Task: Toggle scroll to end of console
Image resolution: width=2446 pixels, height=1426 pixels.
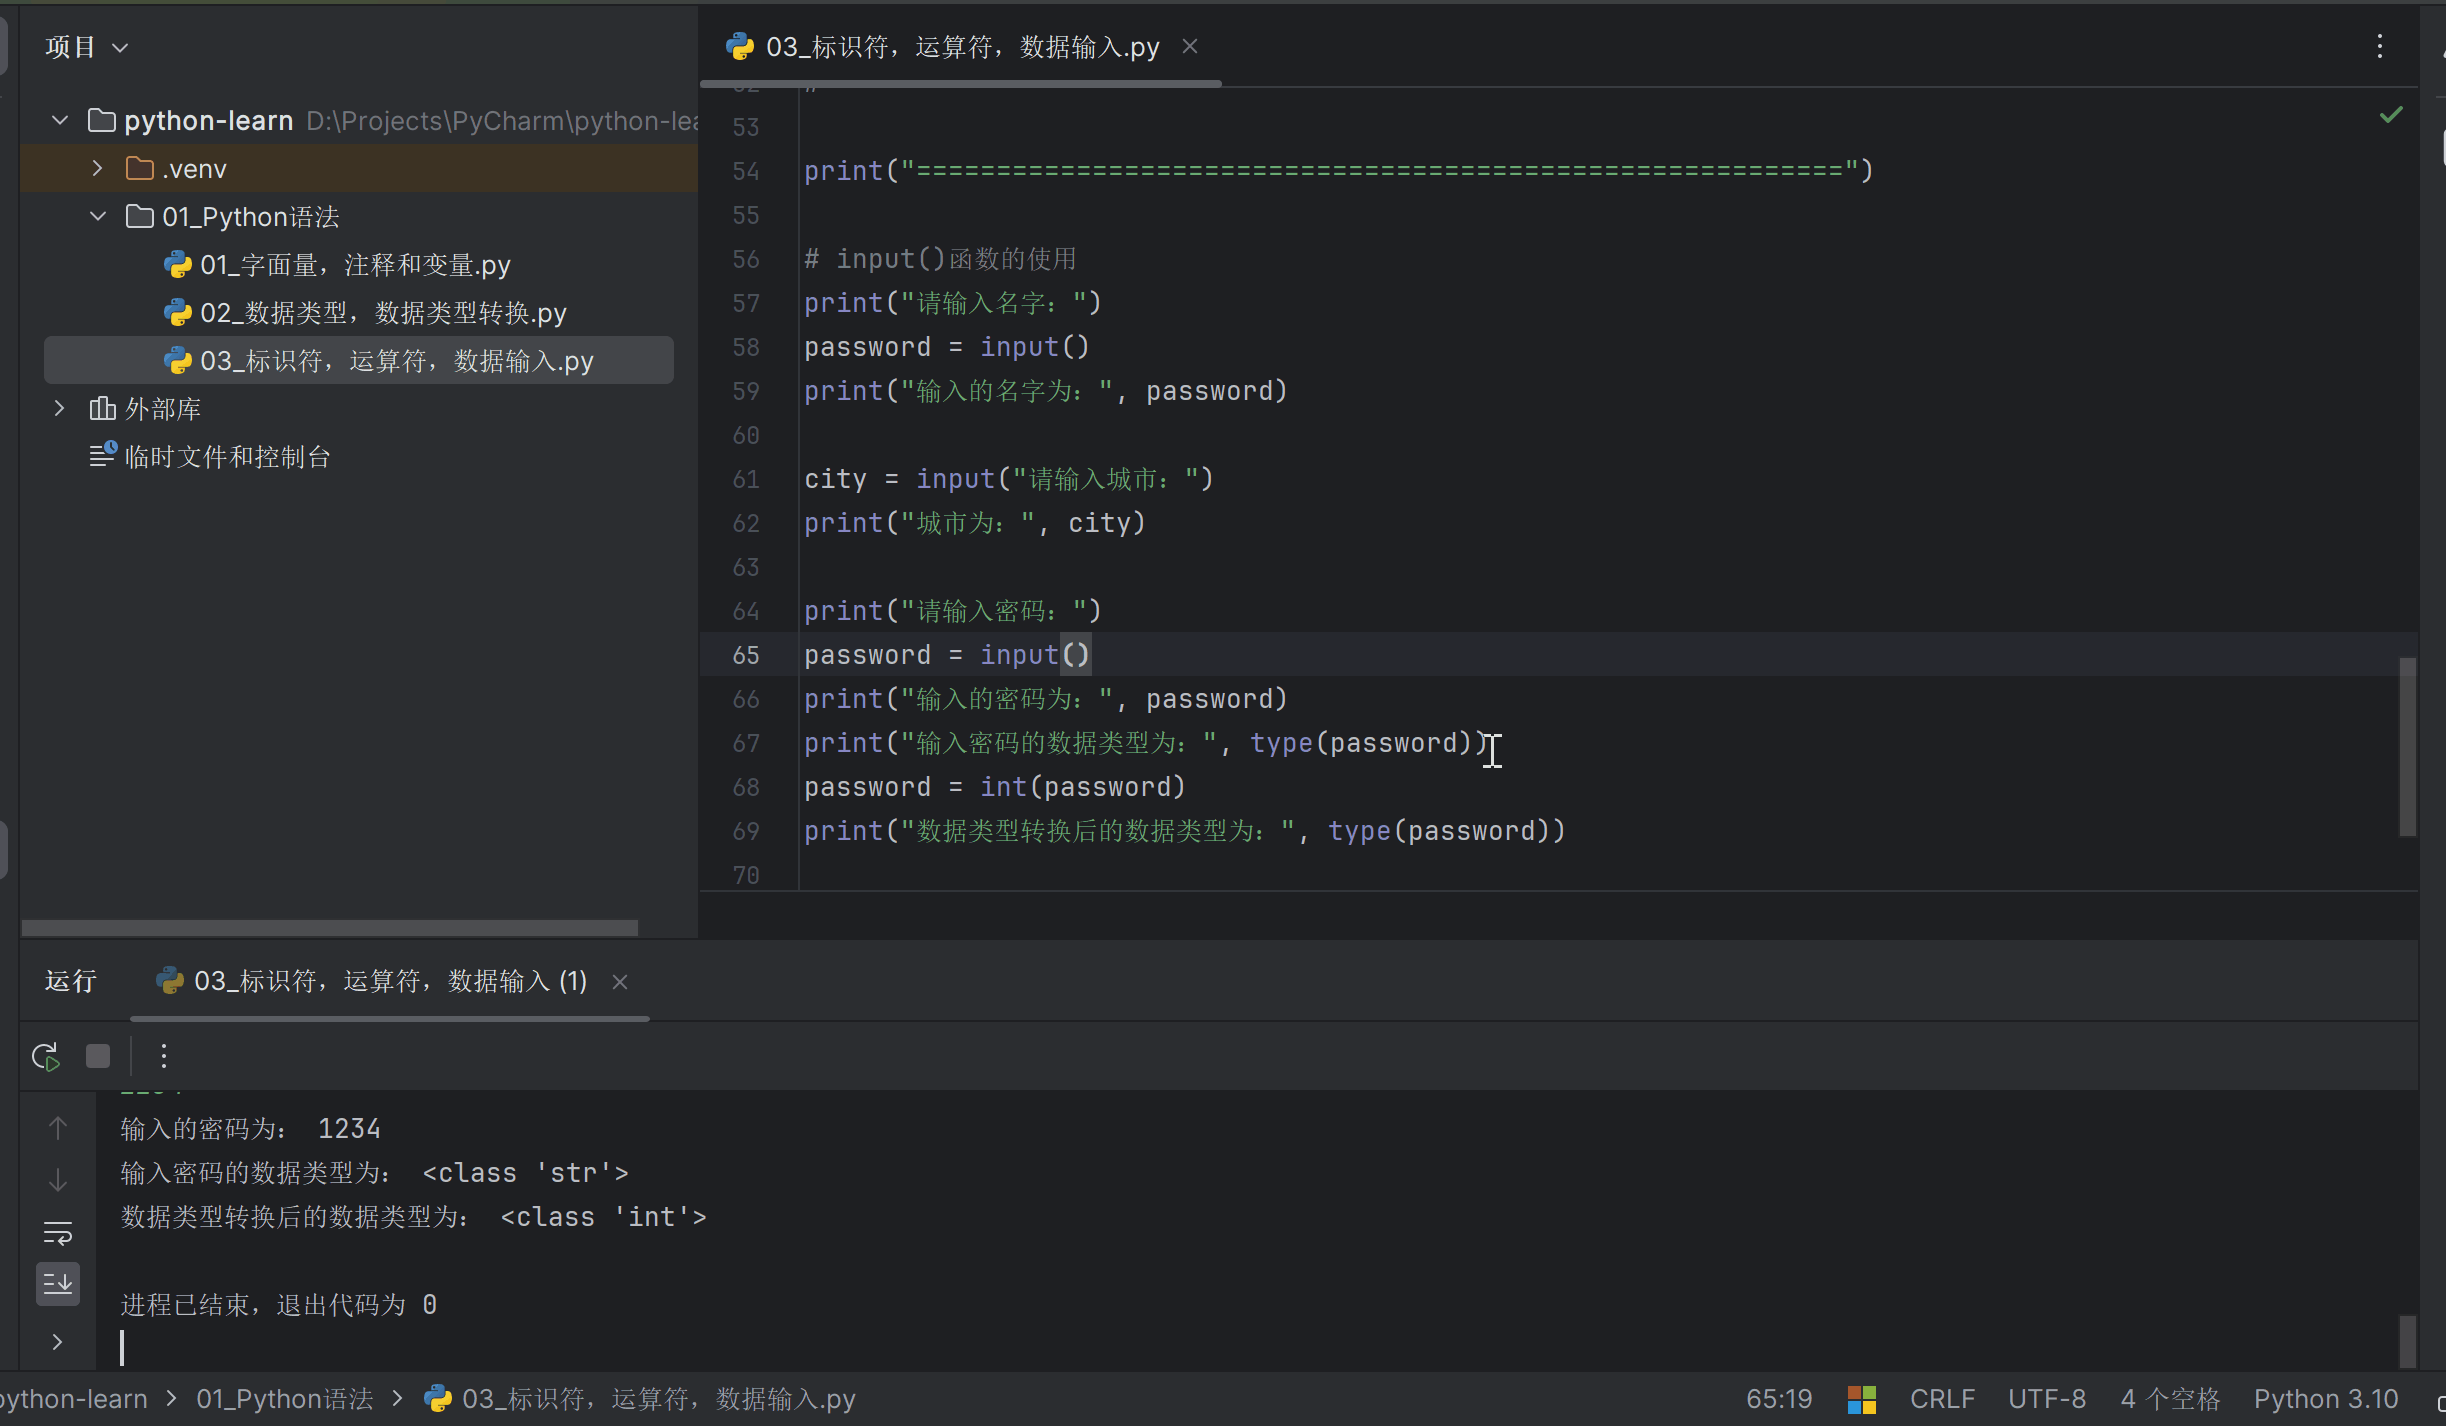Action: 58,1283
